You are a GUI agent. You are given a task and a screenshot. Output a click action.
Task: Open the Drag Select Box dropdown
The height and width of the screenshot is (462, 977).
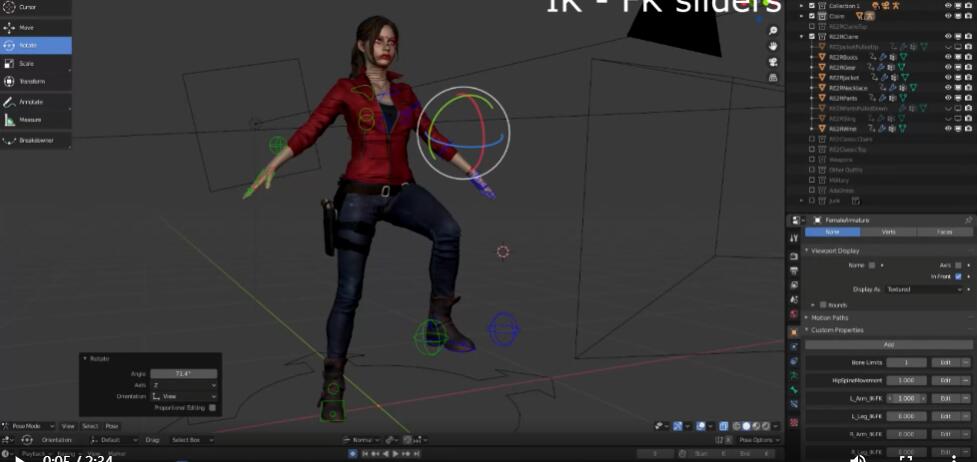click(x=193, y=440)
